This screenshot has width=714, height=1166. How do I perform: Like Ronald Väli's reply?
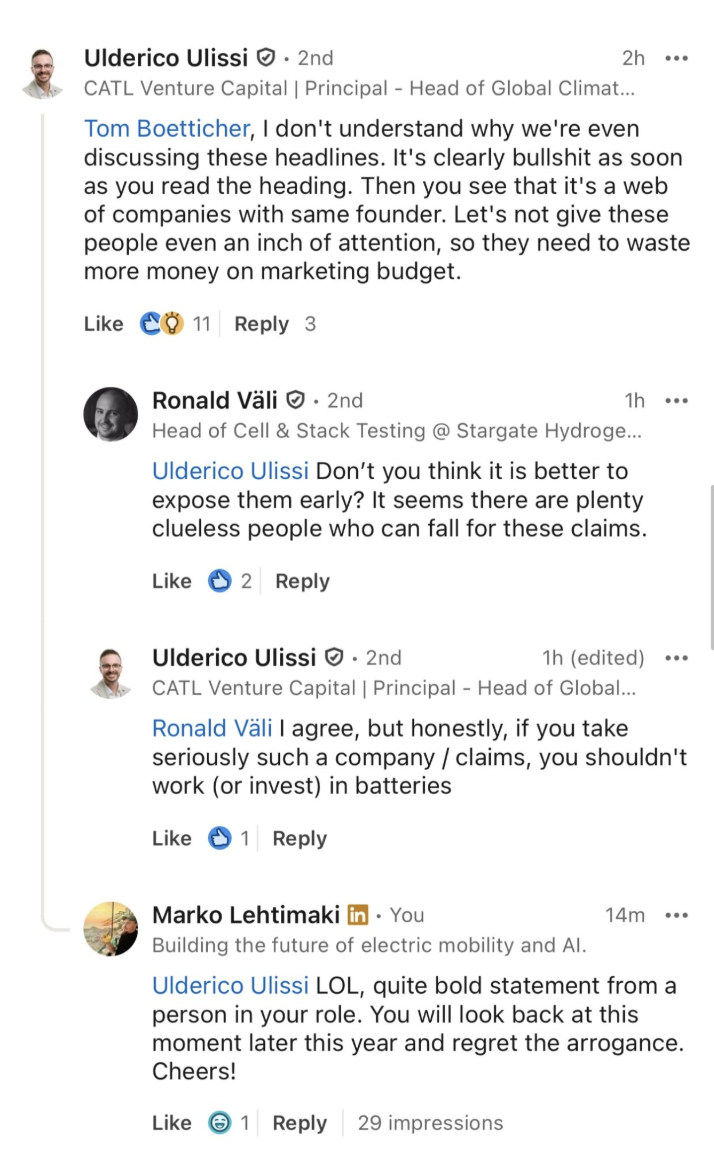point(171,581)
